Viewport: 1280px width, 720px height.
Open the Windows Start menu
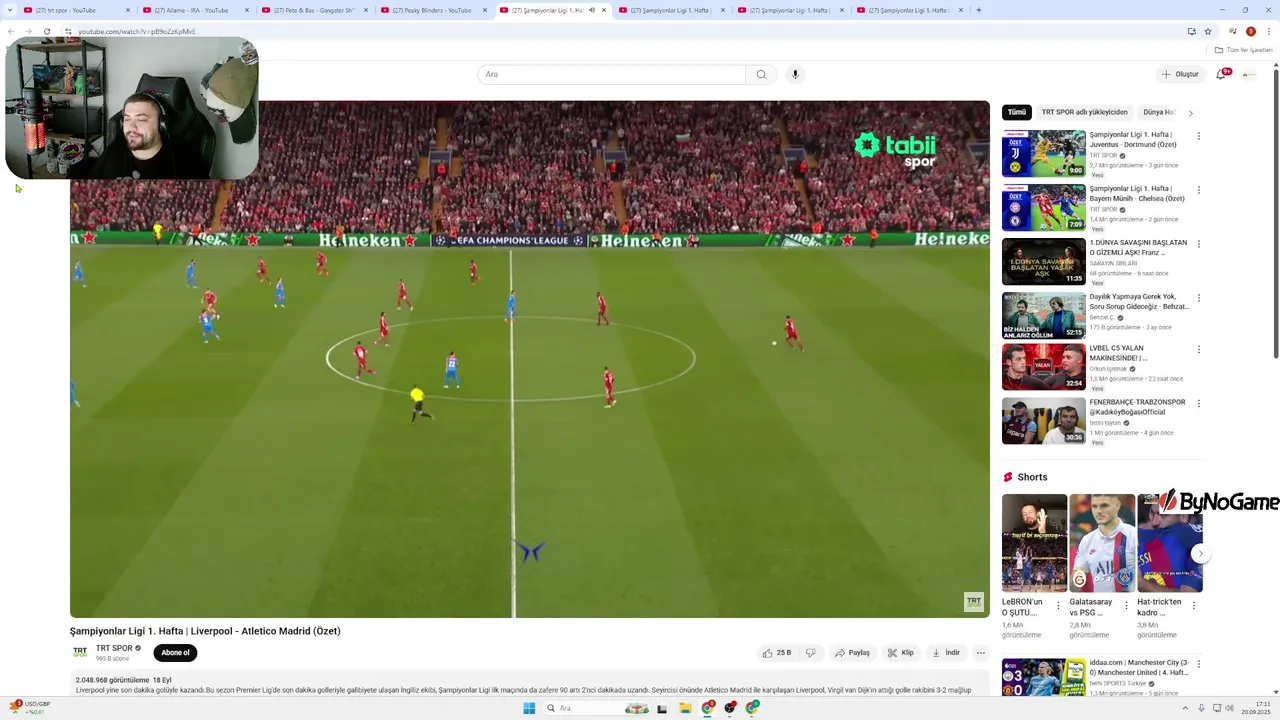pyautogui.click(x=529, y=708)
